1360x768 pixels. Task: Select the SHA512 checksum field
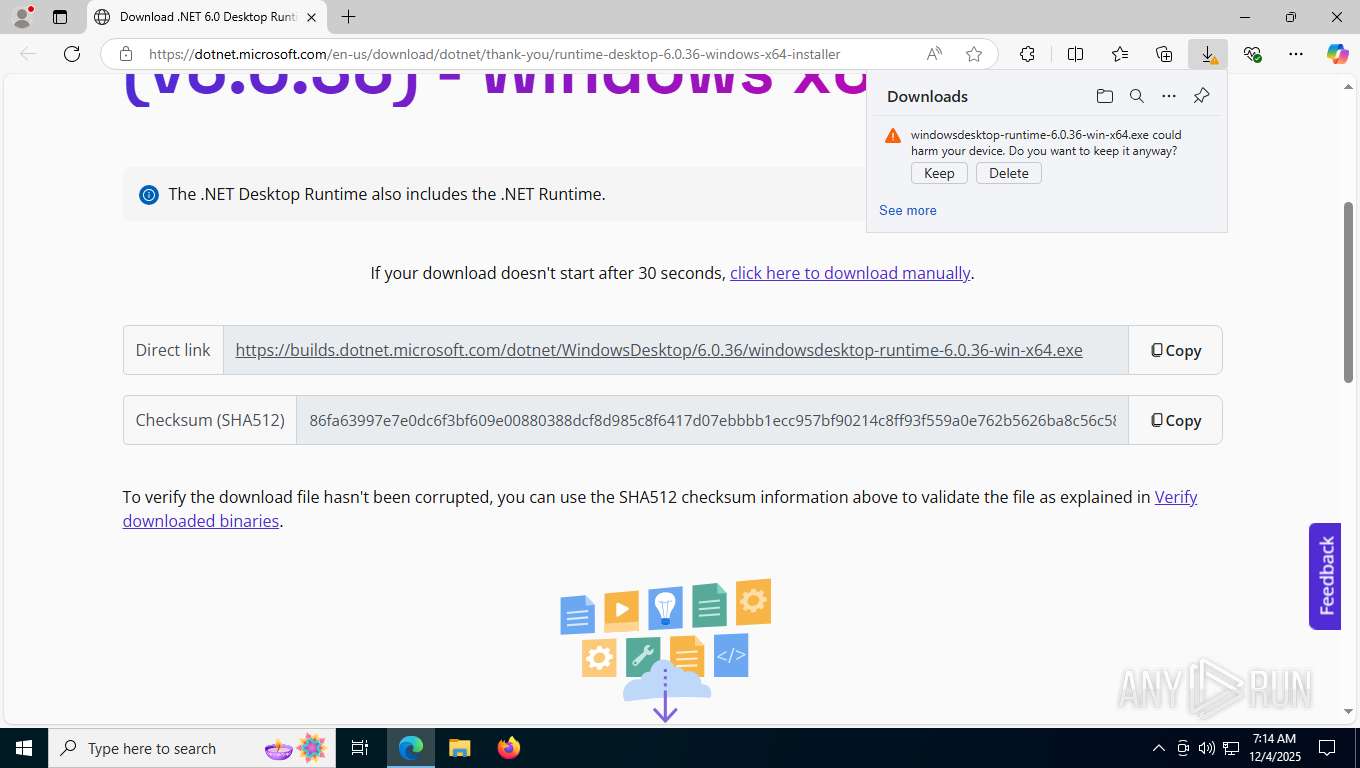712,420
